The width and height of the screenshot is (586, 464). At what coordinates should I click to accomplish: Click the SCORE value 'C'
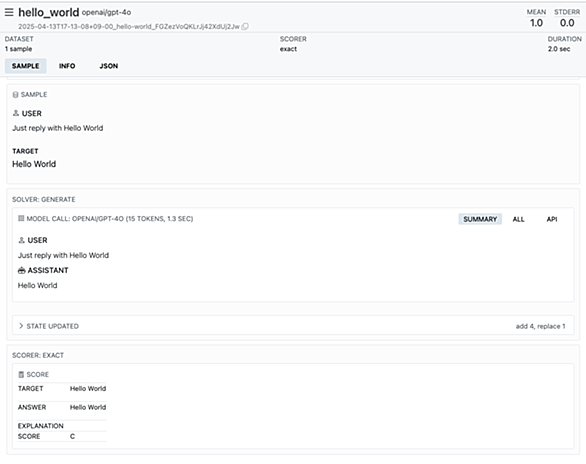[x=73, y=436]
